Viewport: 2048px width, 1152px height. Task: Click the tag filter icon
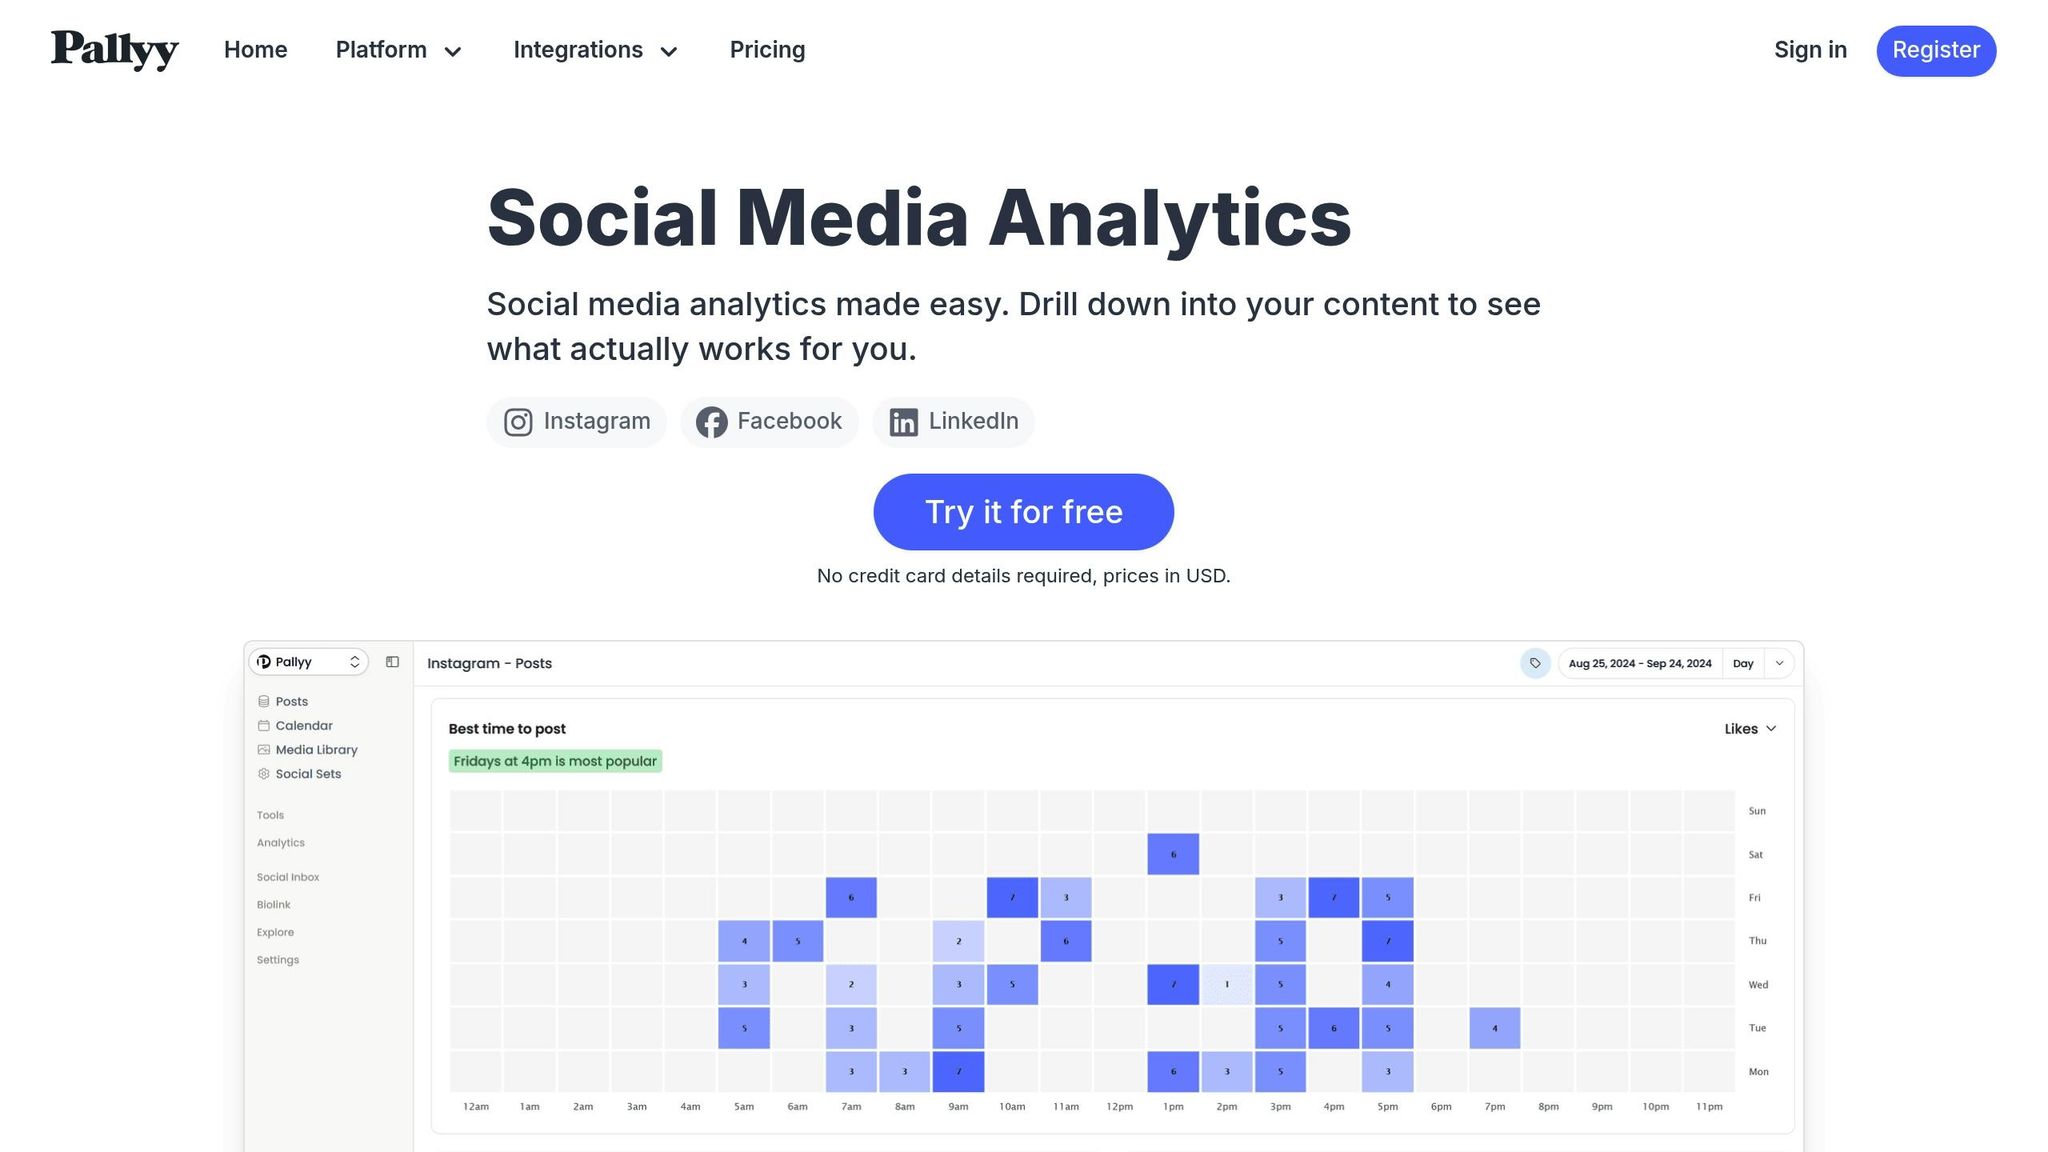coord(1535,663)
